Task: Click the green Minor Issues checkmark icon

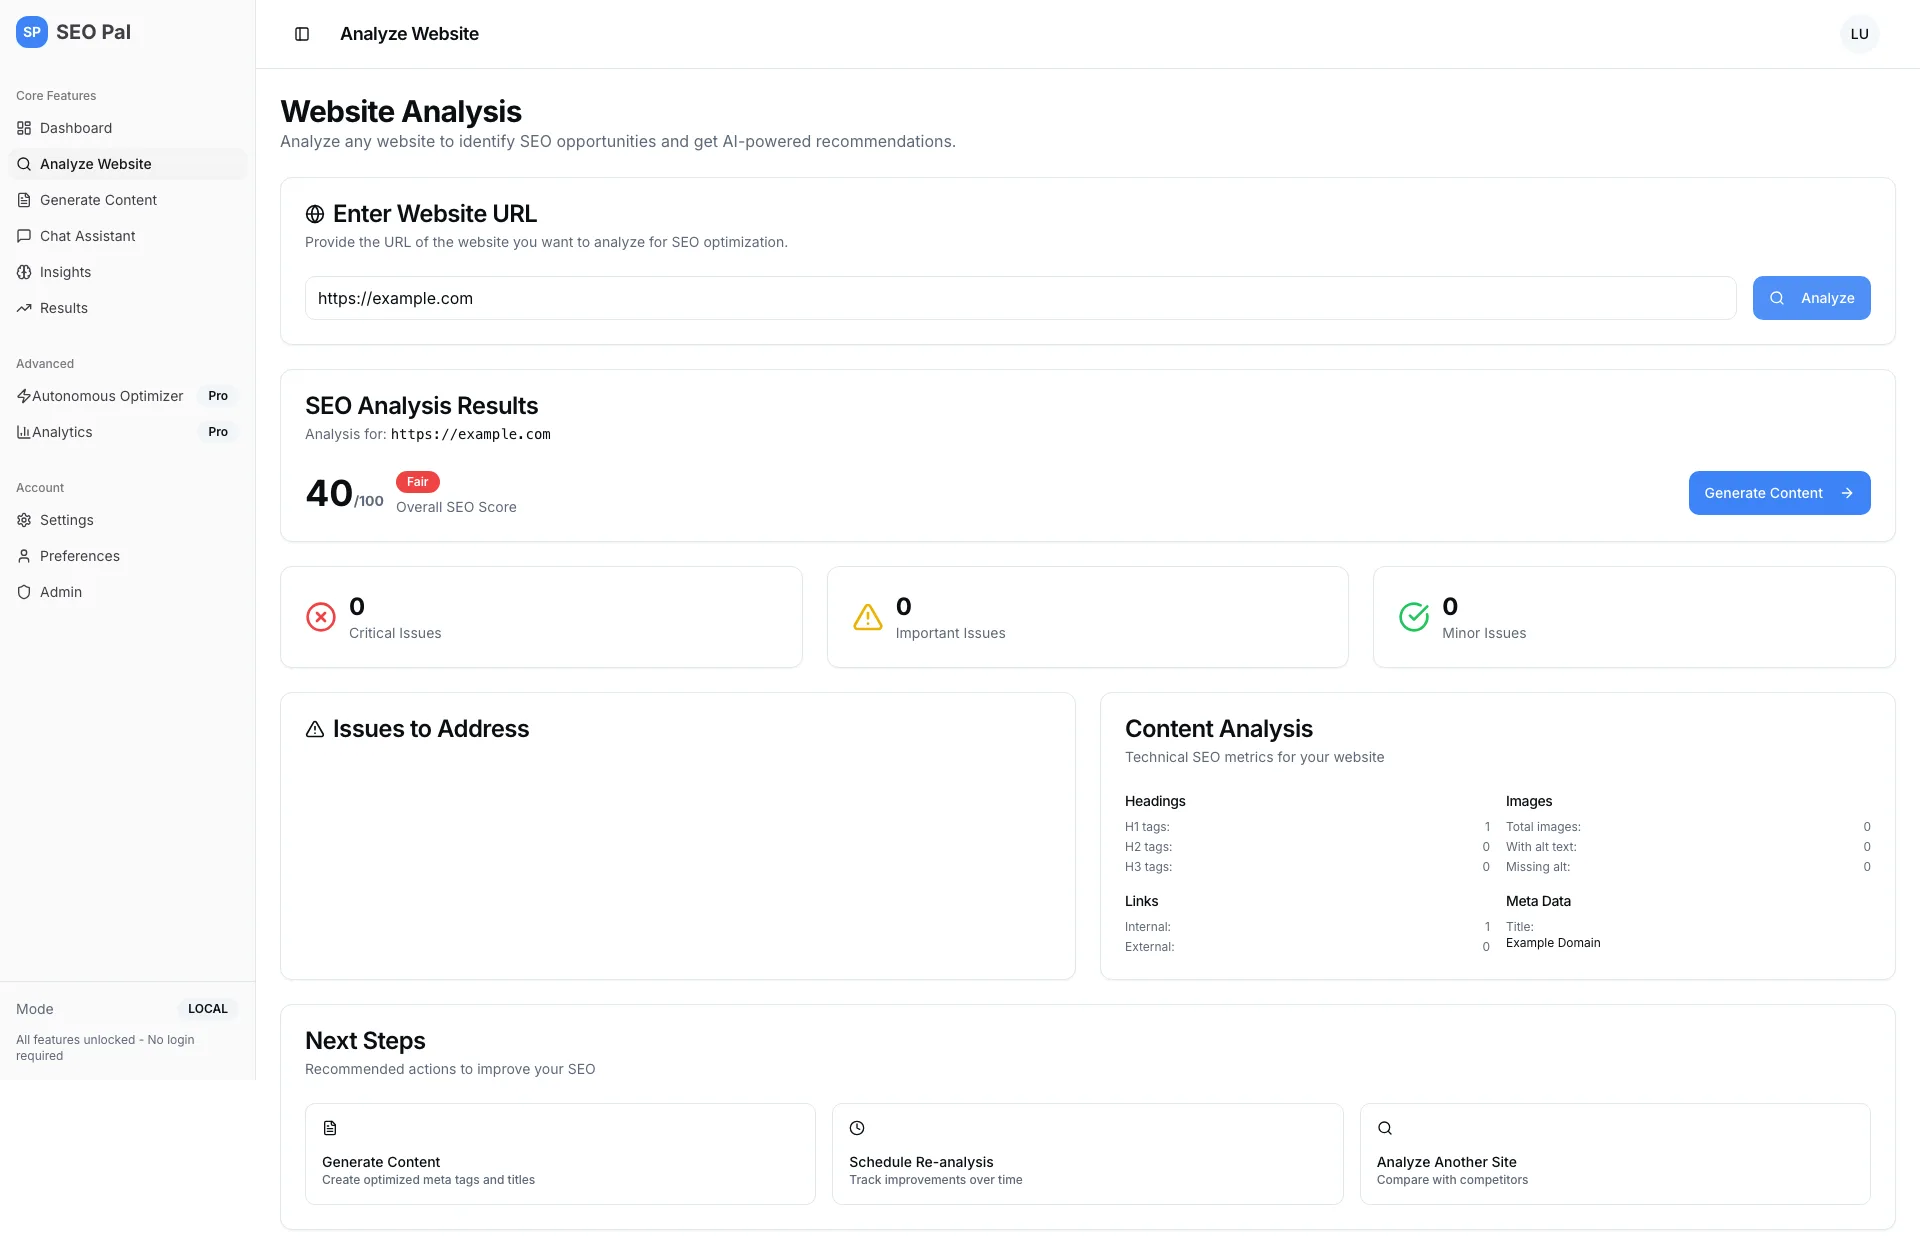Action: (1414, 617)
